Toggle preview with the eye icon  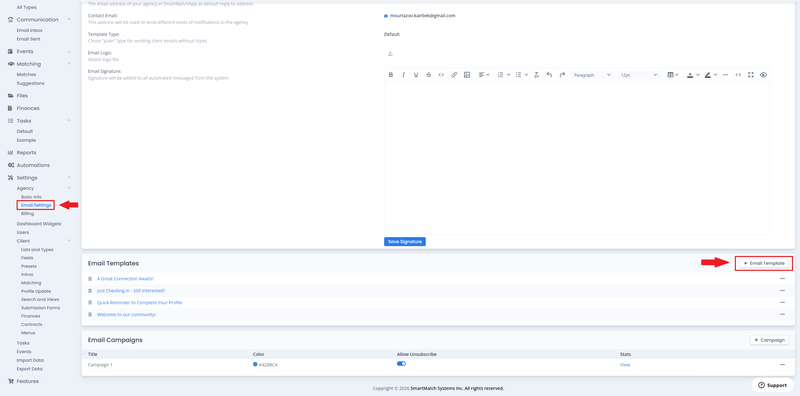[763, 75]
